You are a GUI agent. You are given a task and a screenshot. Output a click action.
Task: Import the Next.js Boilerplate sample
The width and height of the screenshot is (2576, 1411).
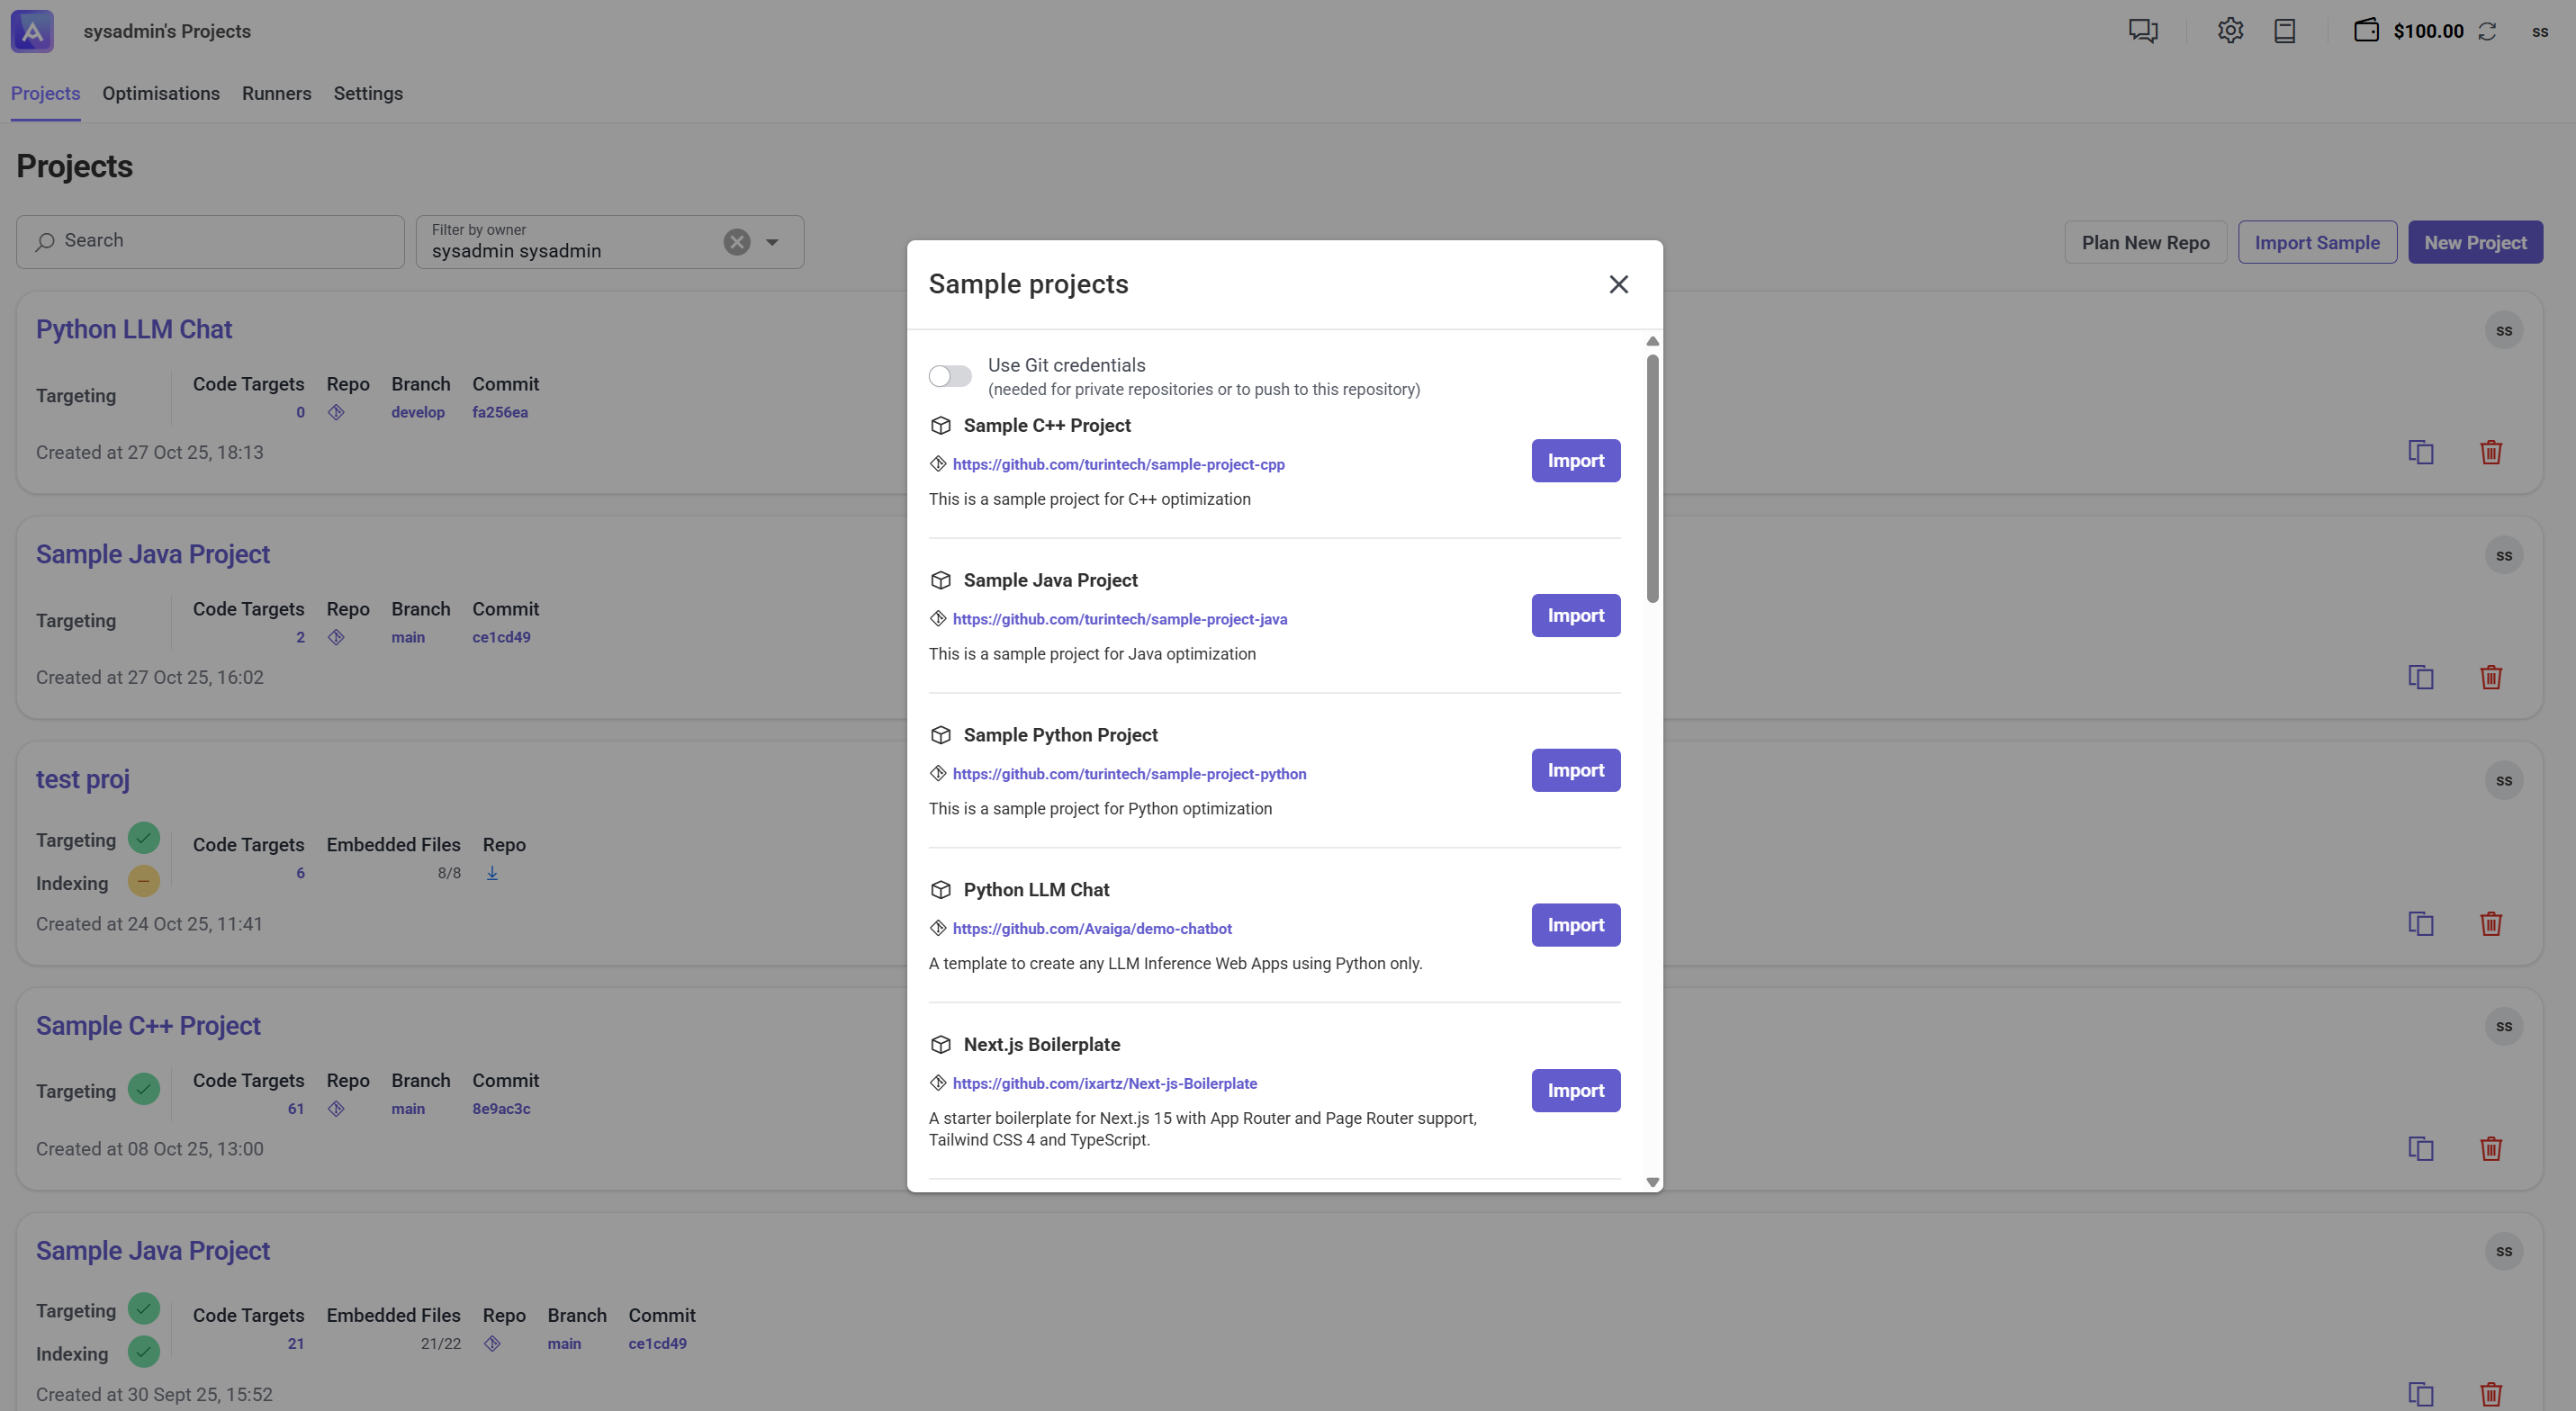tap(1575, 1090)
